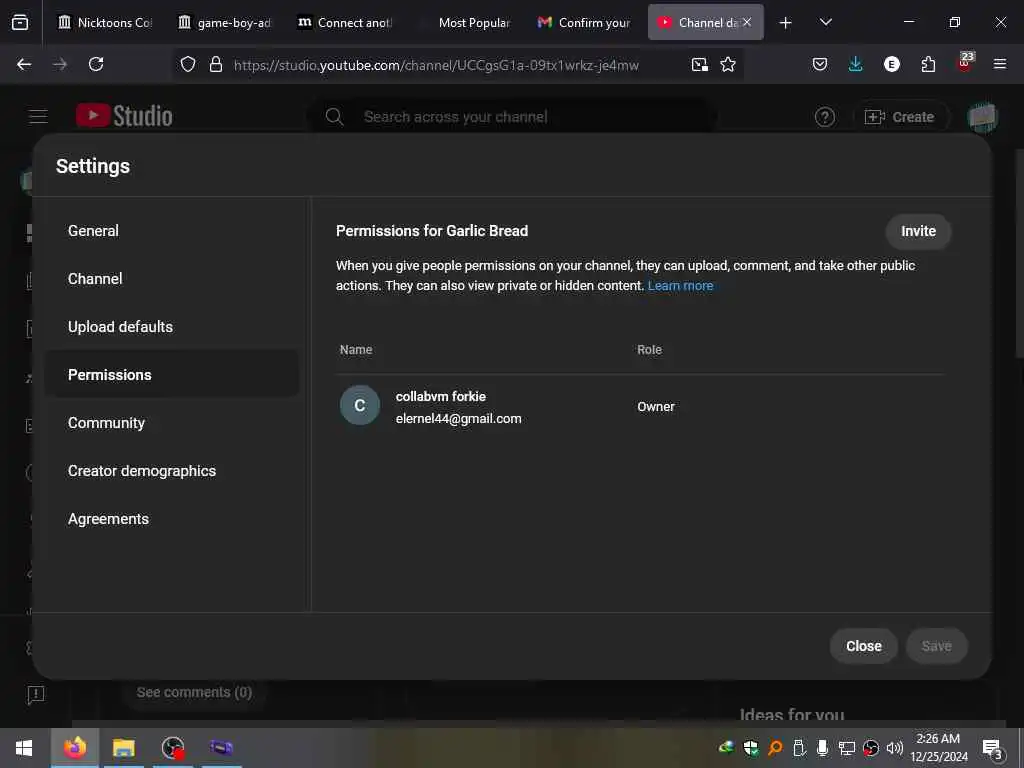Click the Name column header

coord(356,350)
